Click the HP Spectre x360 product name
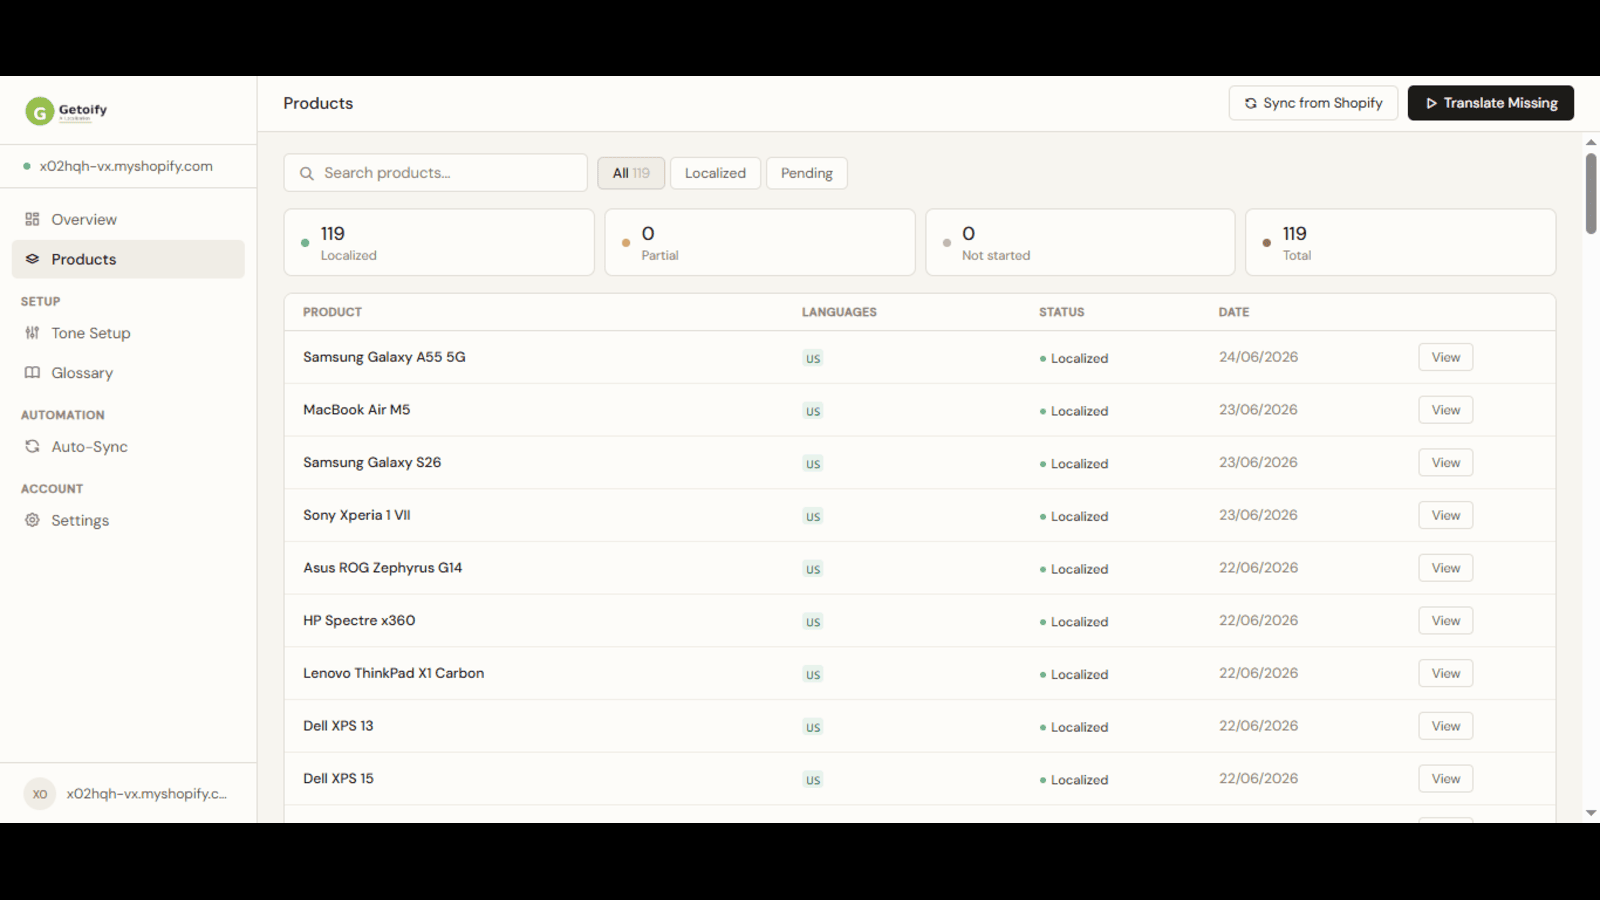1600x900 pixels. point(359,621)
